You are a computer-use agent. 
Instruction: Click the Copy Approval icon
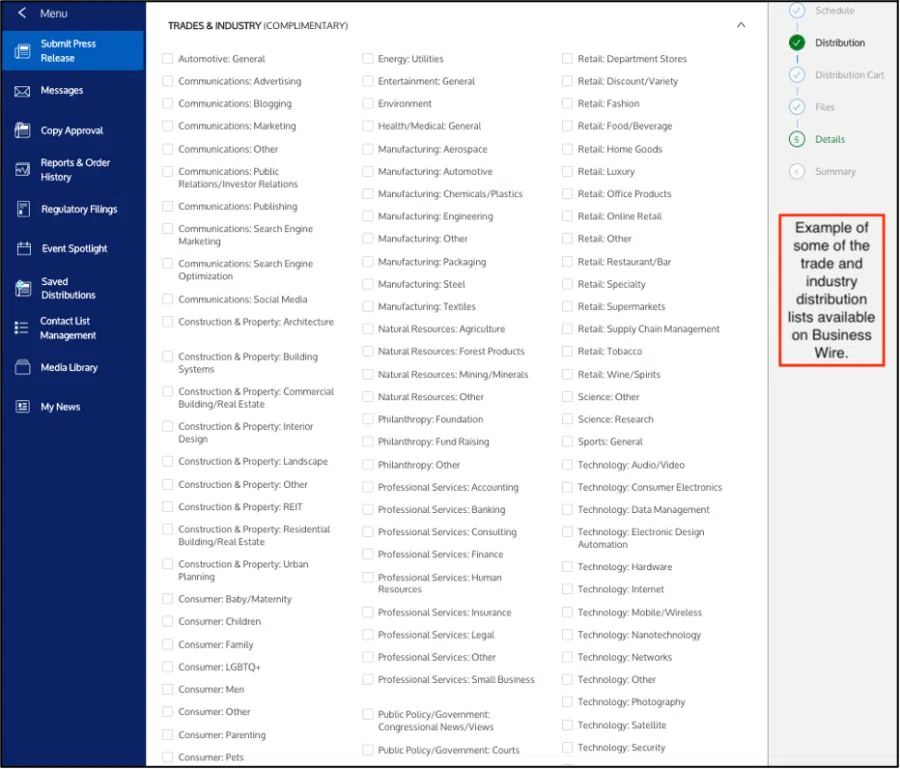(x=22, y=131)
